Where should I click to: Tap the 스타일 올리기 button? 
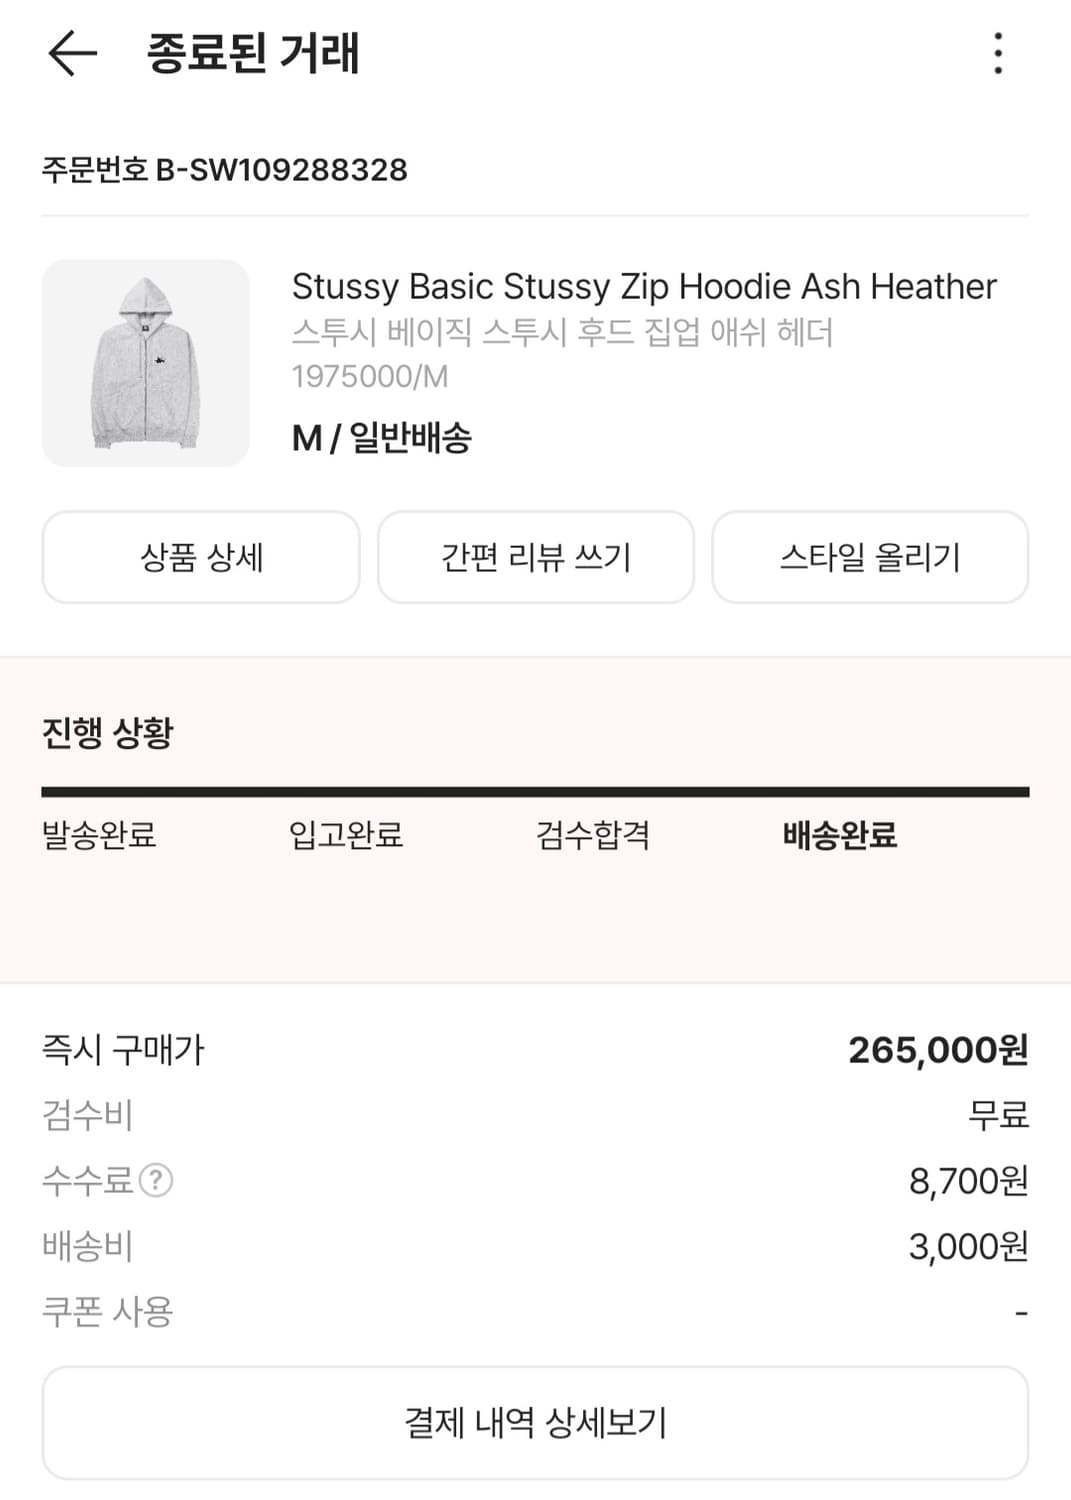coord(870,557)
